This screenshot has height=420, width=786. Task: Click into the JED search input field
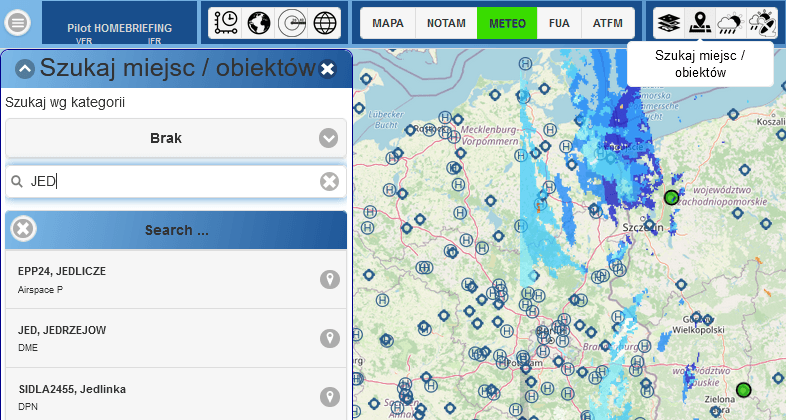click(x=170, y=181)
